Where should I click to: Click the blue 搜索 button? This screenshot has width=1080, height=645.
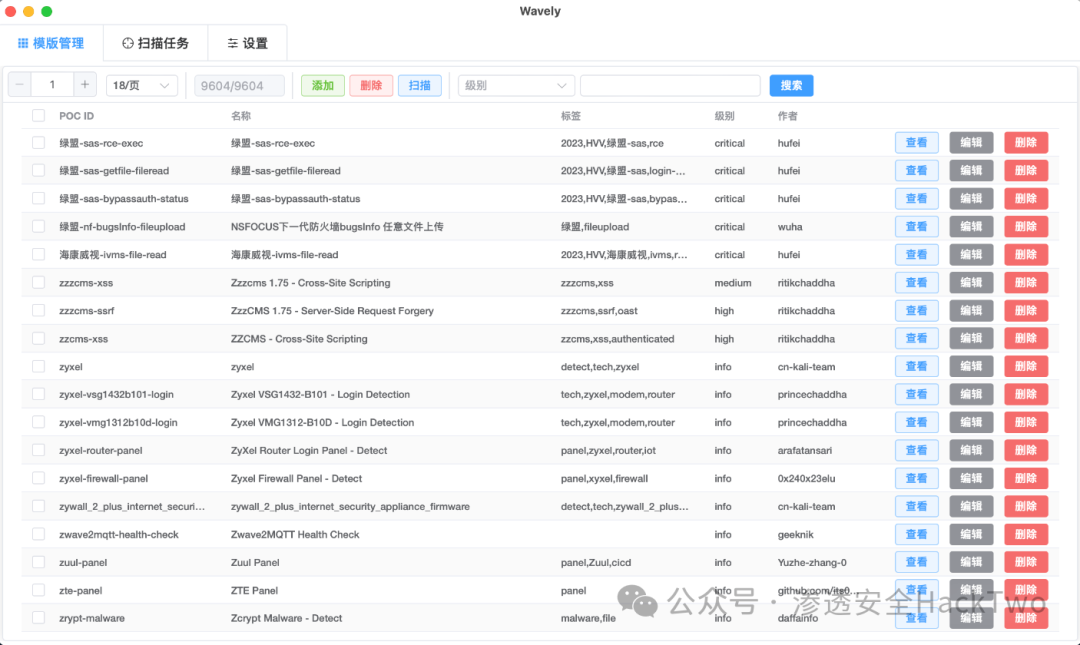coord(791,85)
